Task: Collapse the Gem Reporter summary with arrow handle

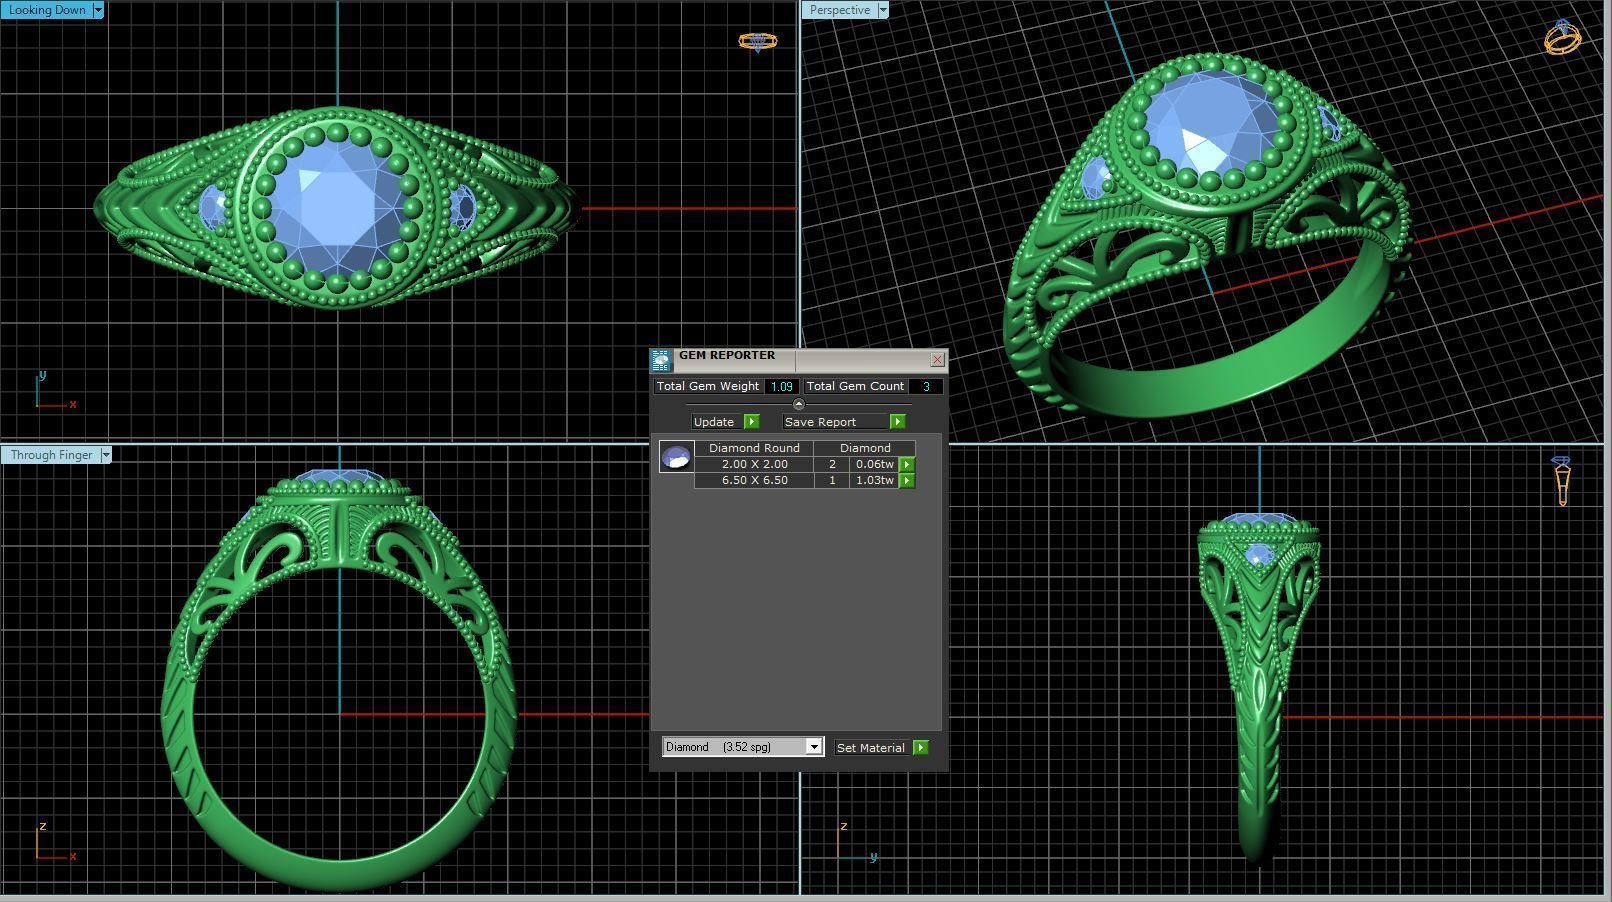Action: click(798, 404)
